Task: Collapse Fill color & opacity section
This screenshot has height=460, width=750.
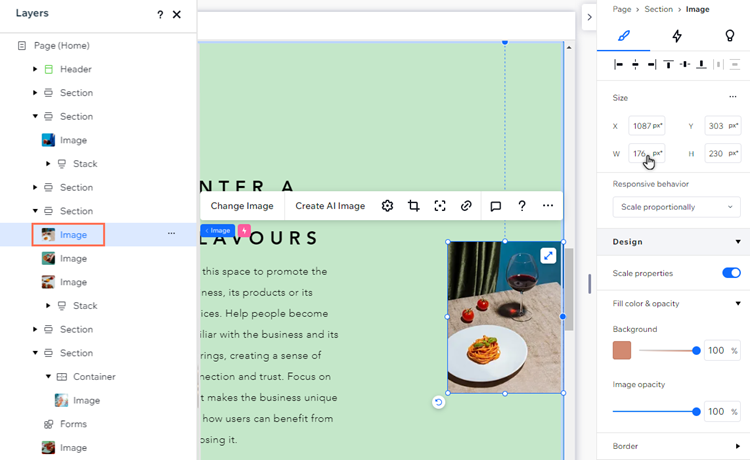Action: coord(738,304)
